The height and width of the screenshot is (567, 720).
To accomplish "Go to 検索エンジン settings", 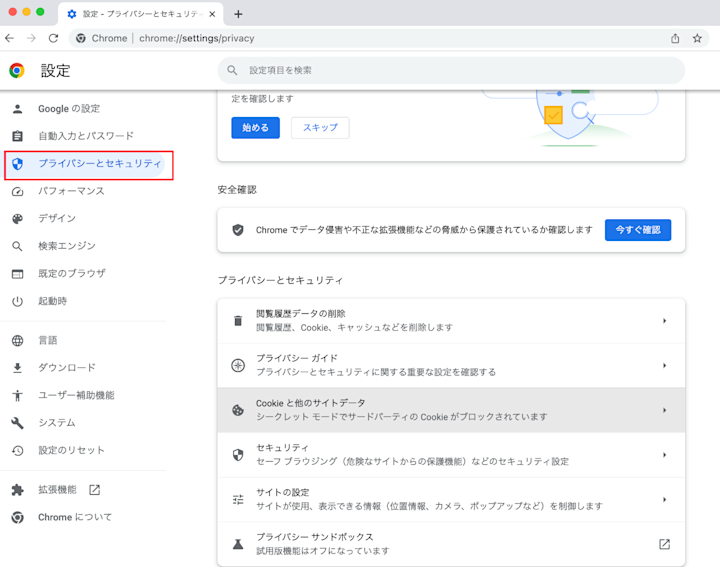I will 67,246.
